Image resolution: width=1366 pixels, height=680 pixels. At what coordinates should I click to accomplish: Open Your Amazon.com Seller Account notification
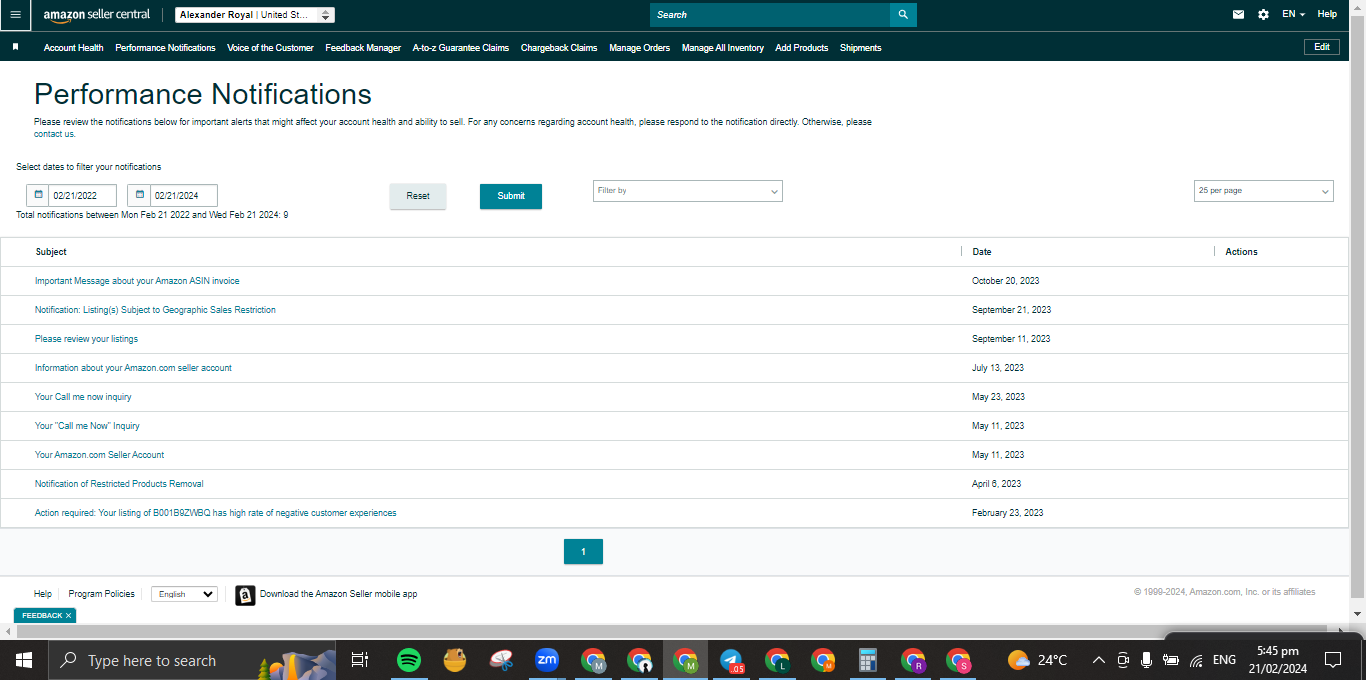tap(99, 455)
